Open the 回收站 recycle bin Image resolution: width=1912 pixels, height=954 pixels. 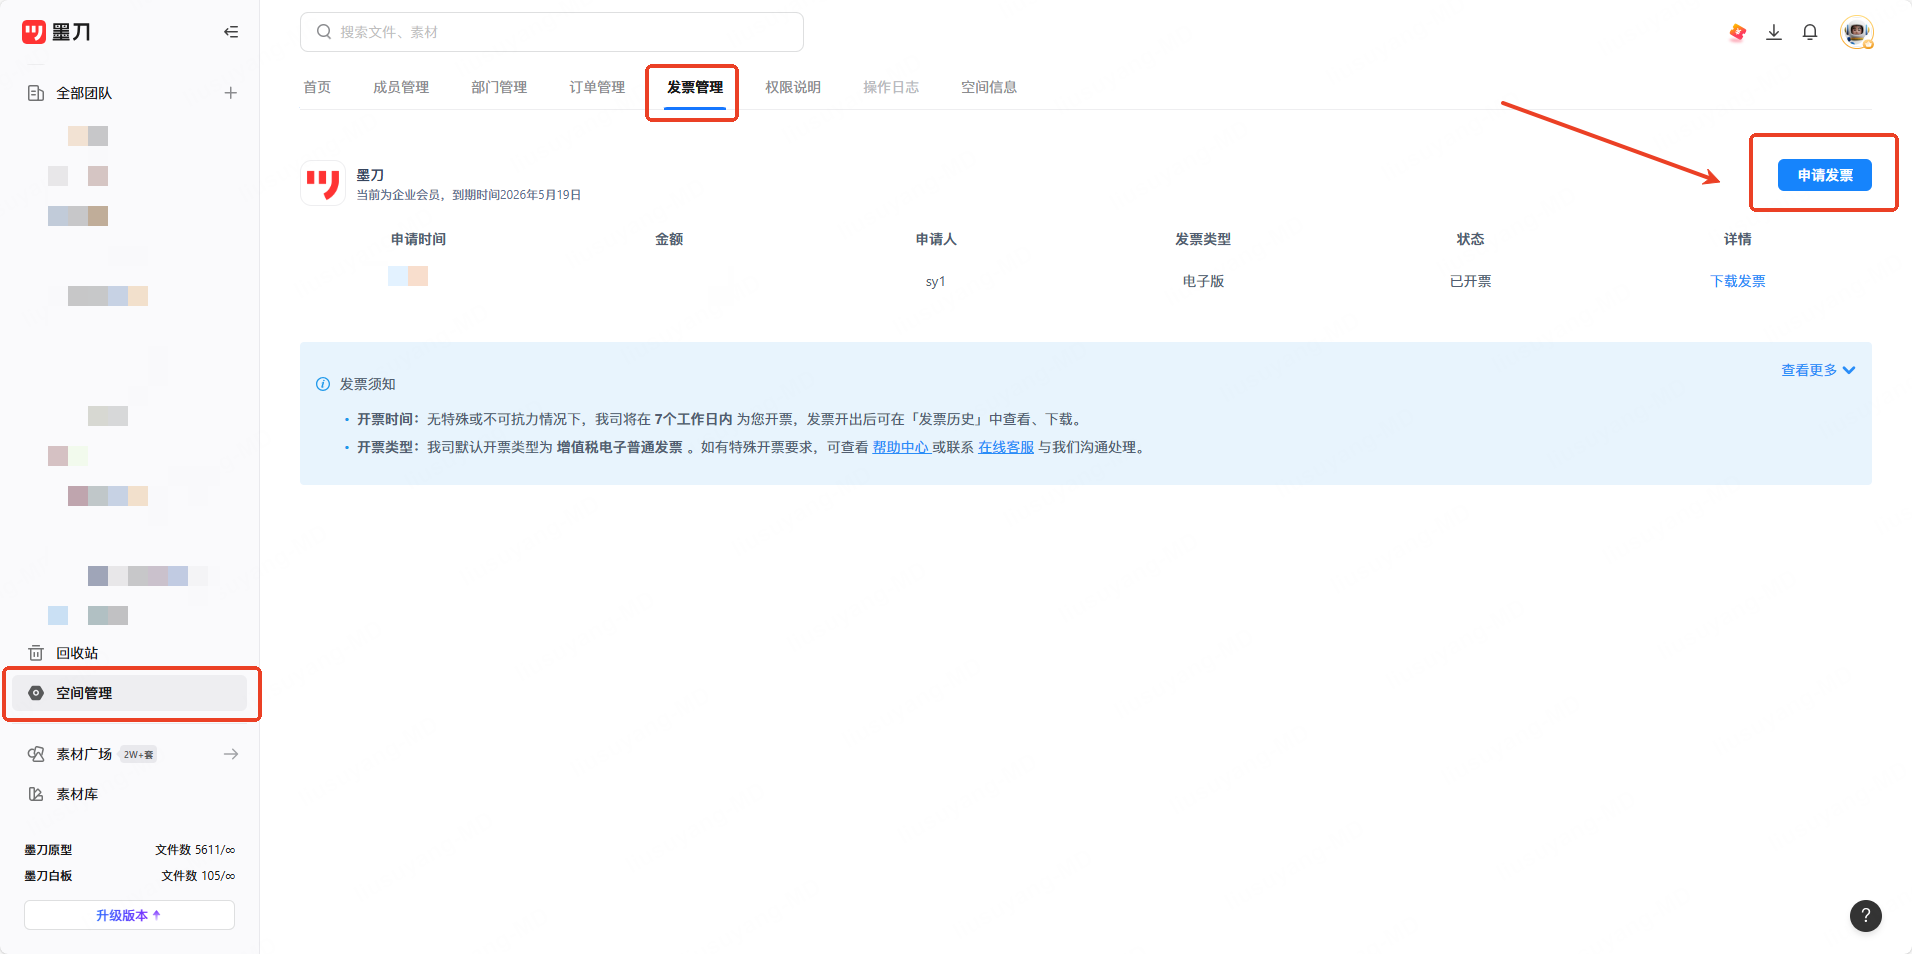coord(77,653)
